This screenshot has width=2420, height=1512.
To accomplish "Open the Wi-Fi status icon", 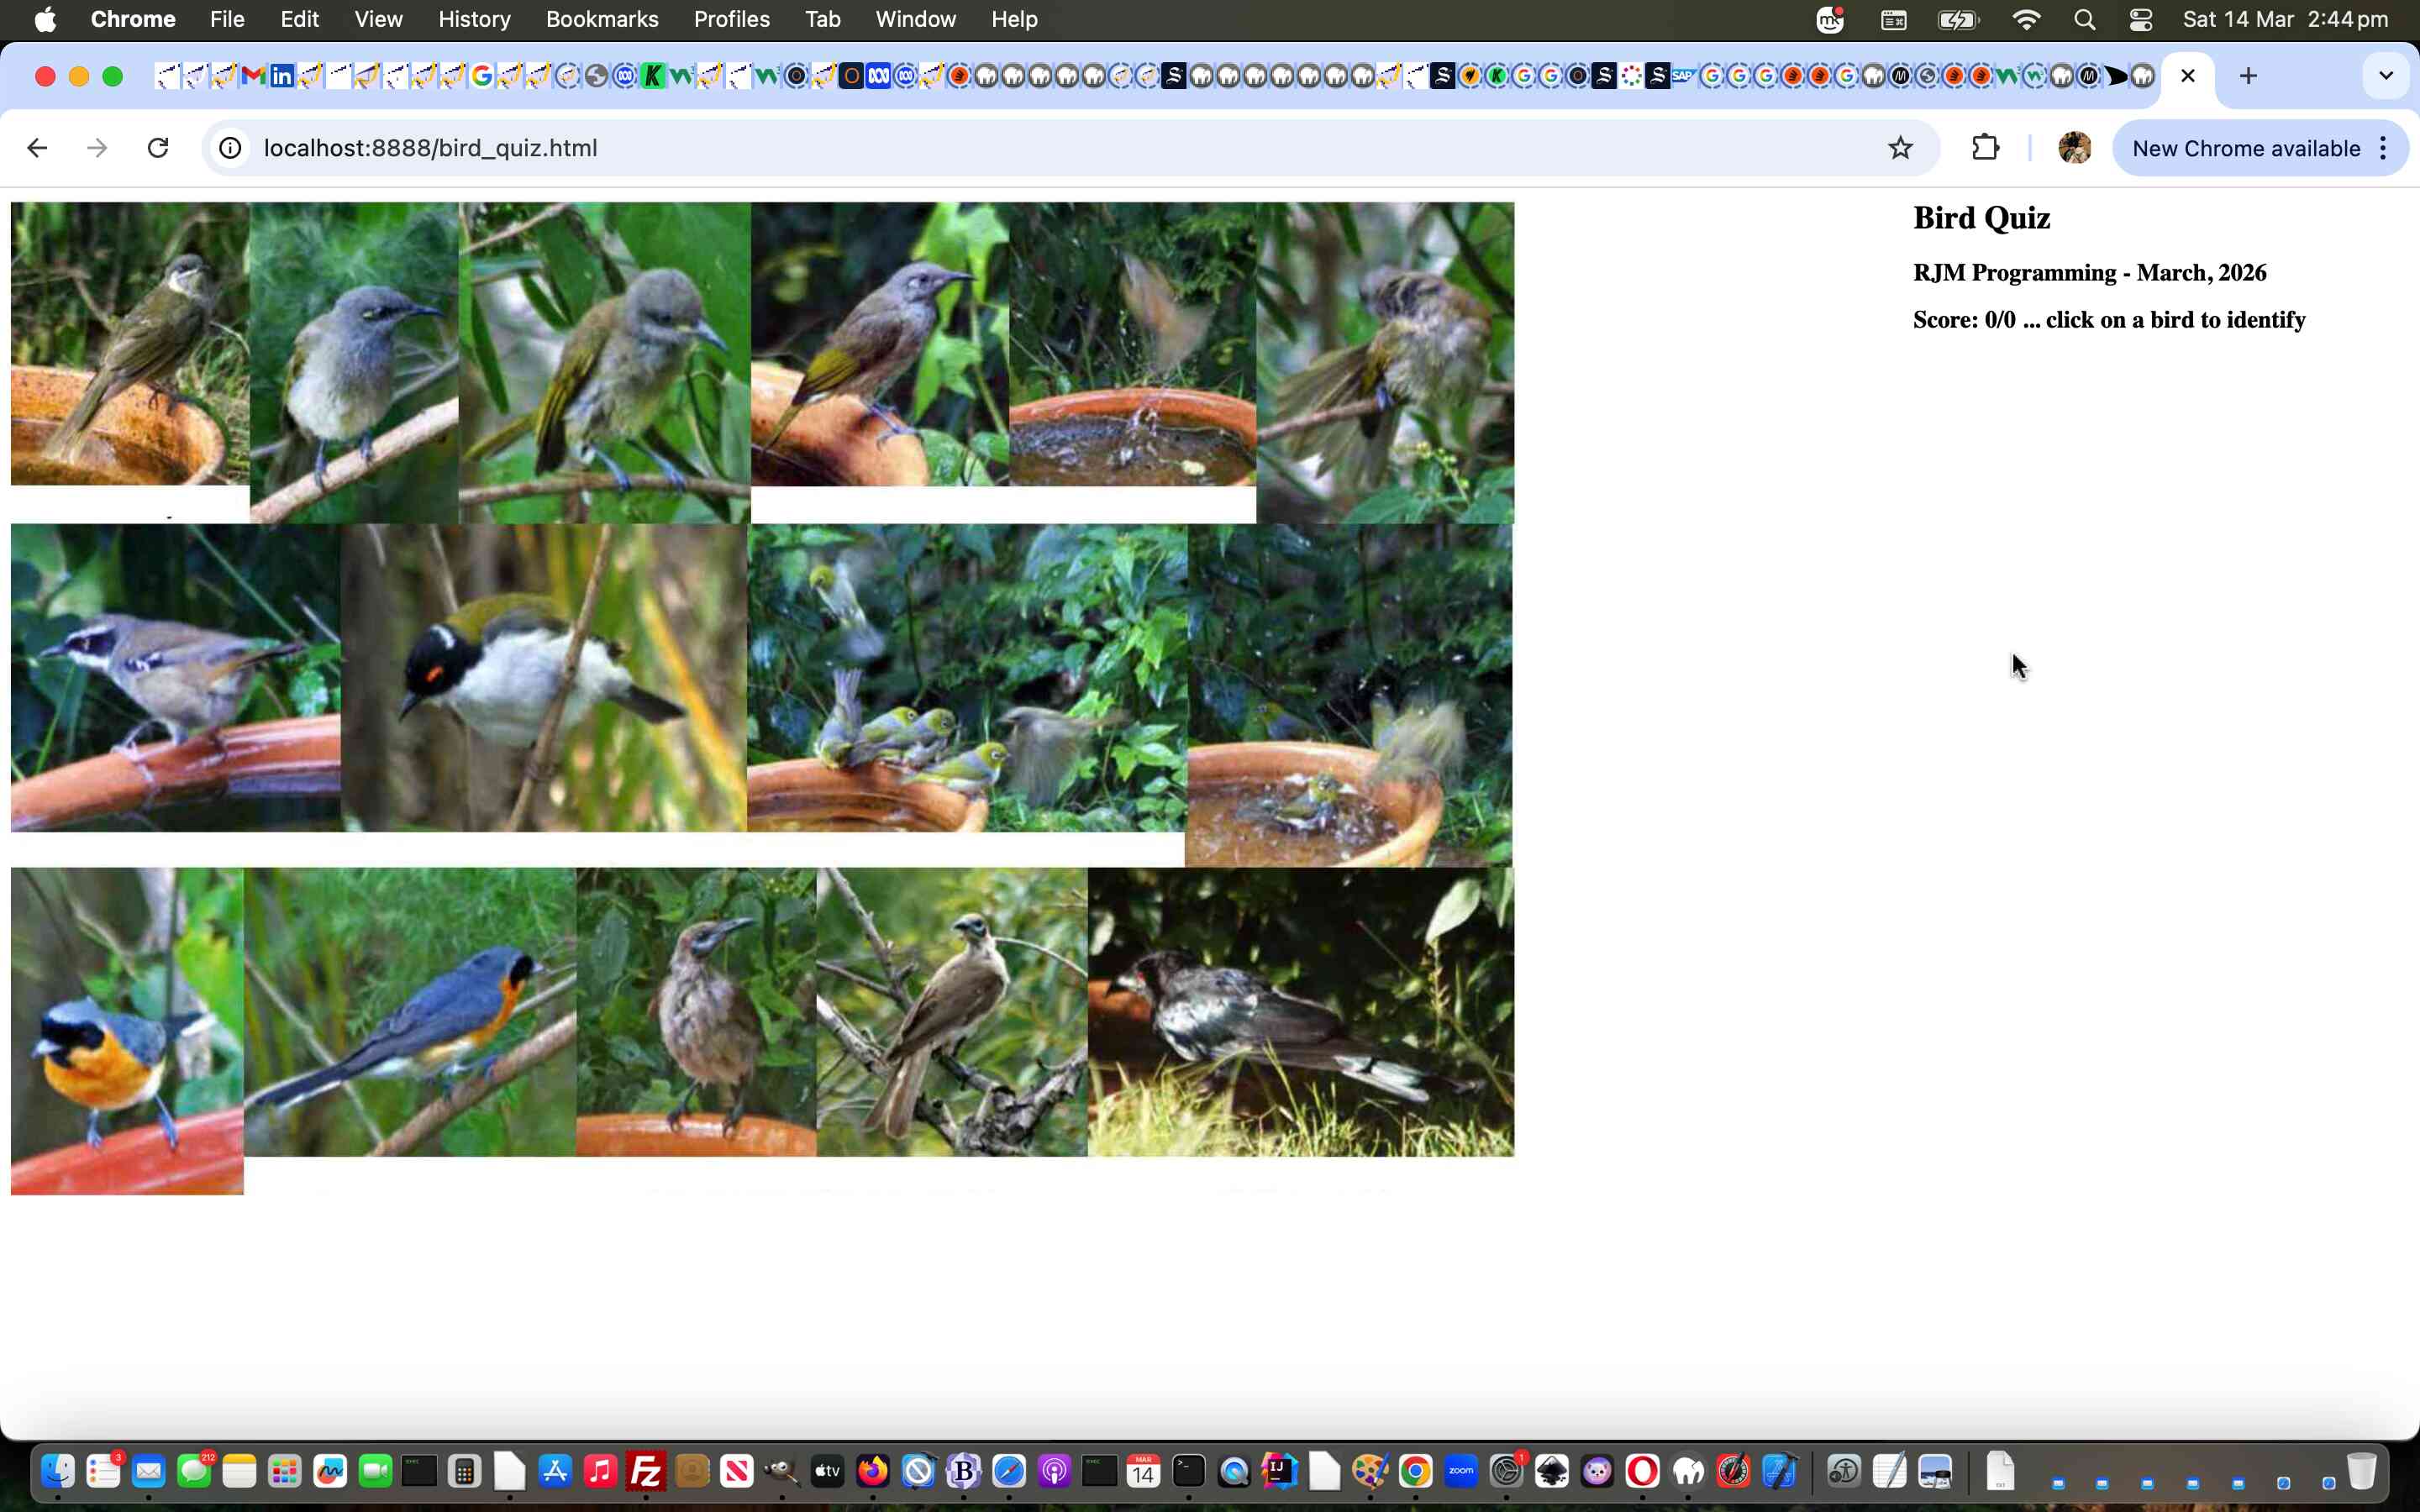I will (x=2026, y=19).
